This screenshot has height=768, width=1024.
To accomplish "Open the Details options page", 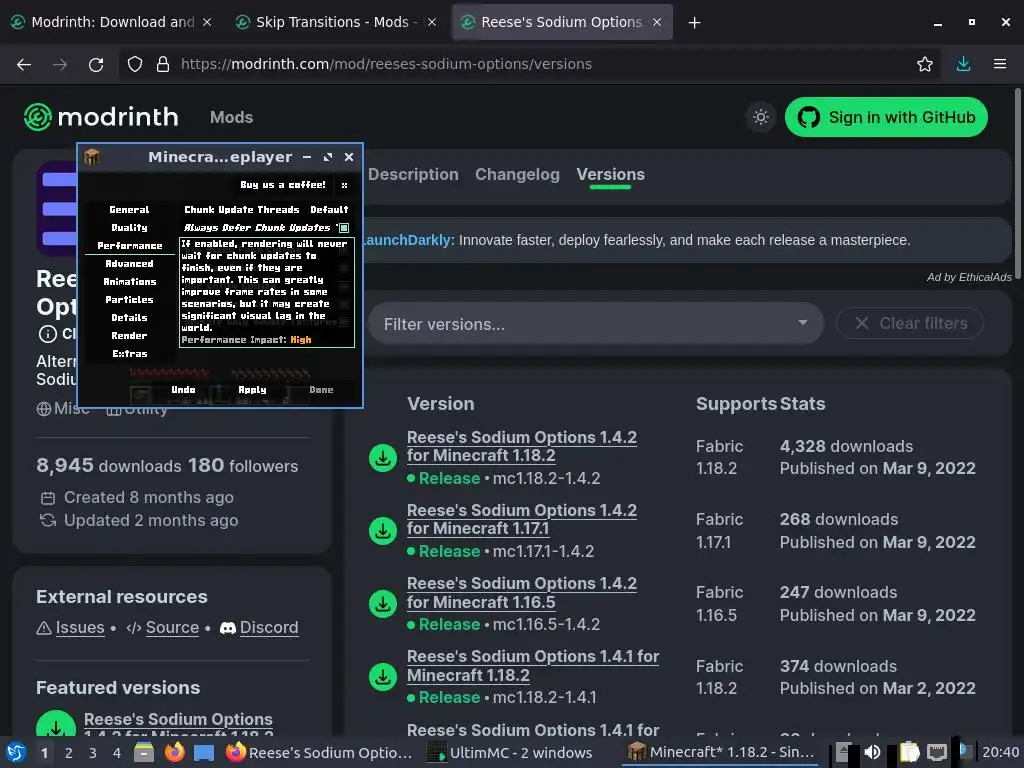I will [129, 317].
